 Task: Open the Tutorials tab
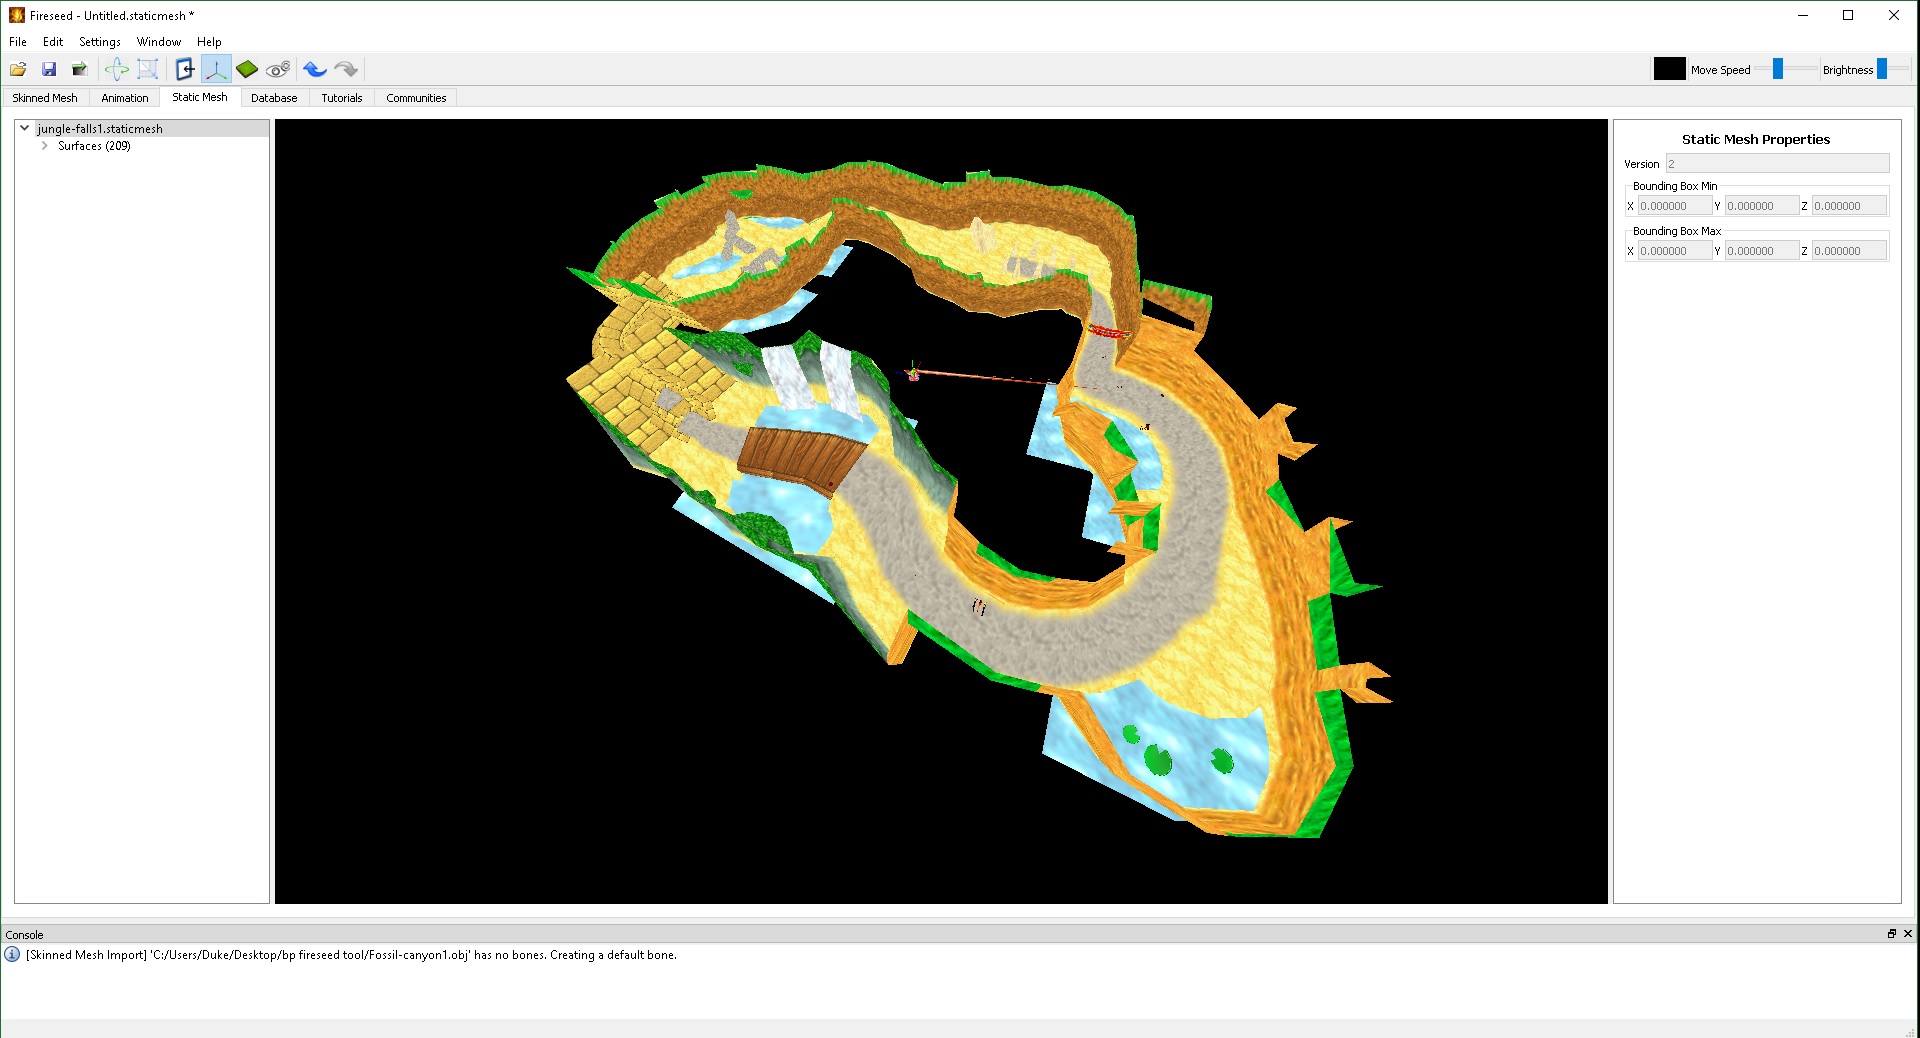tap(341, 98)
